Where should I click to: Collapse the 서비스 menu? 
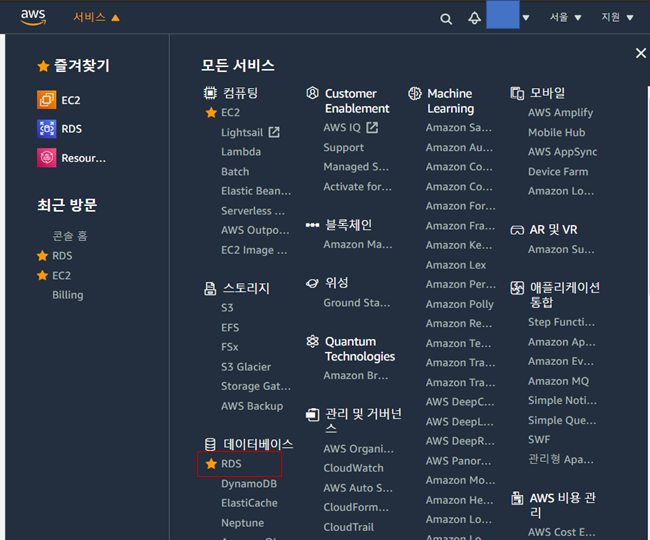pos(97,17)
